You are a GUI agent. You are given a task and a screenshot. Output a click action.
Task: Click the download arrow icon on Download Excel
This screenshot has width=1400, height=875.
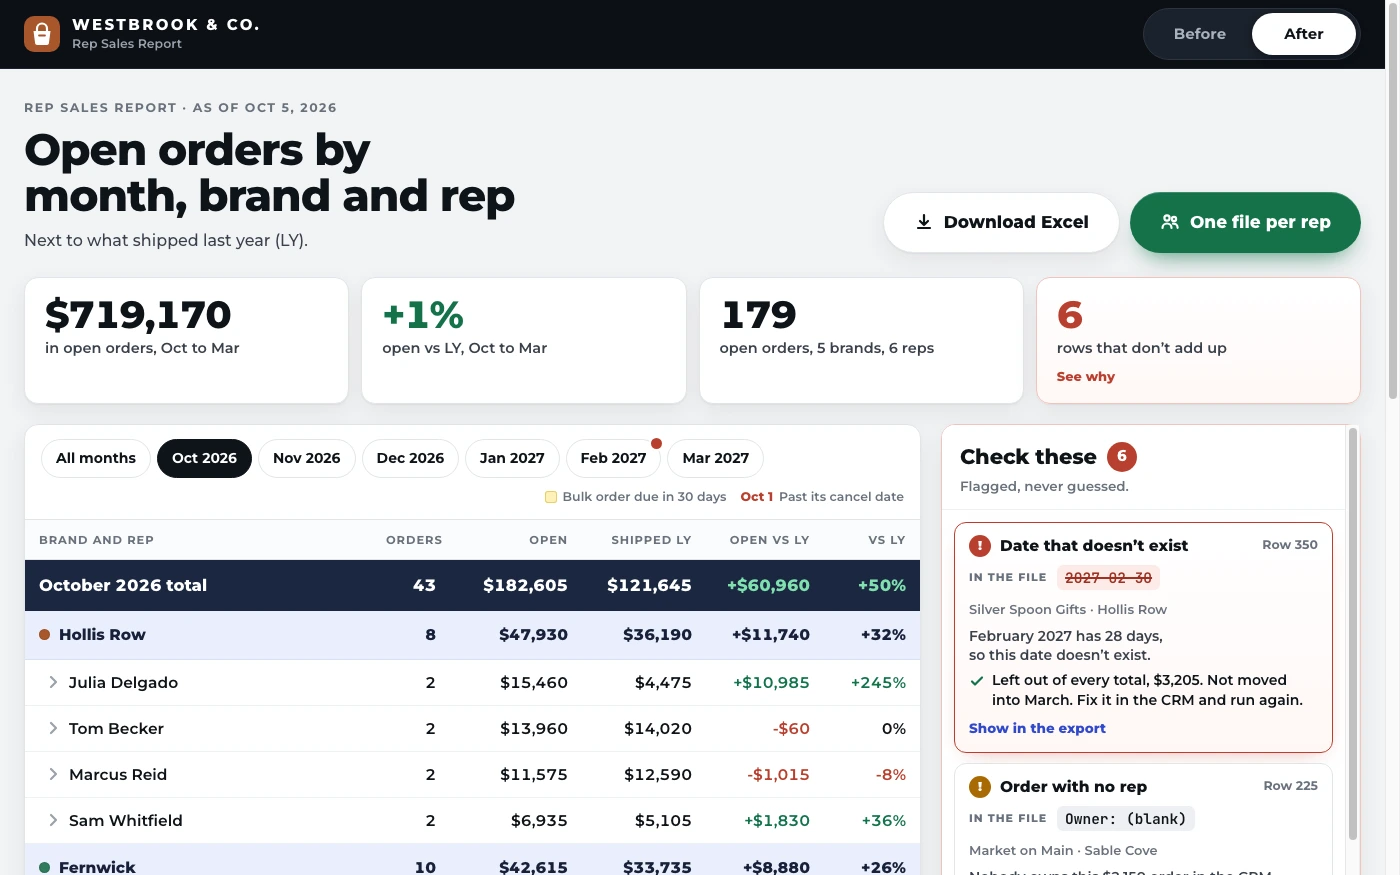point(924,222)
